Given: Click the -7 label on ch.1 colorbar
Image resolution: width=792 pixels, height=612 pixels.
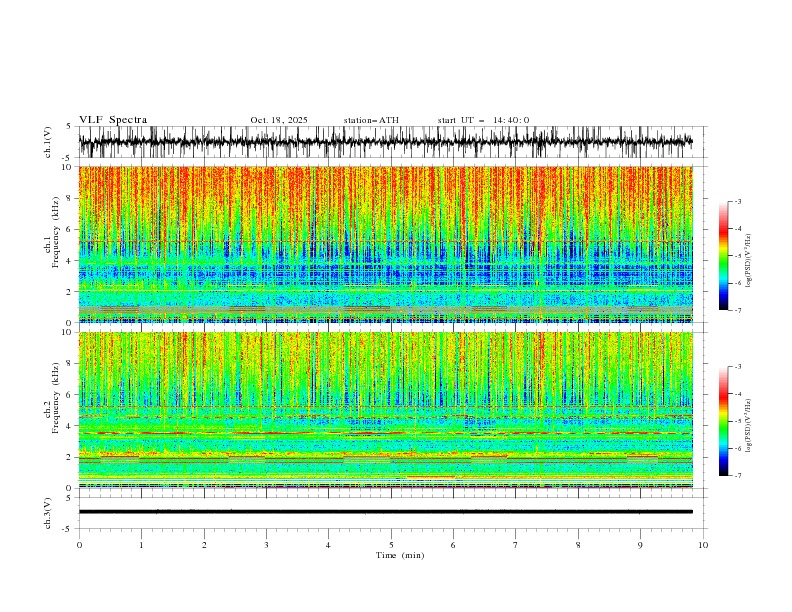Looking at the screenshot, I should point(737,310).
